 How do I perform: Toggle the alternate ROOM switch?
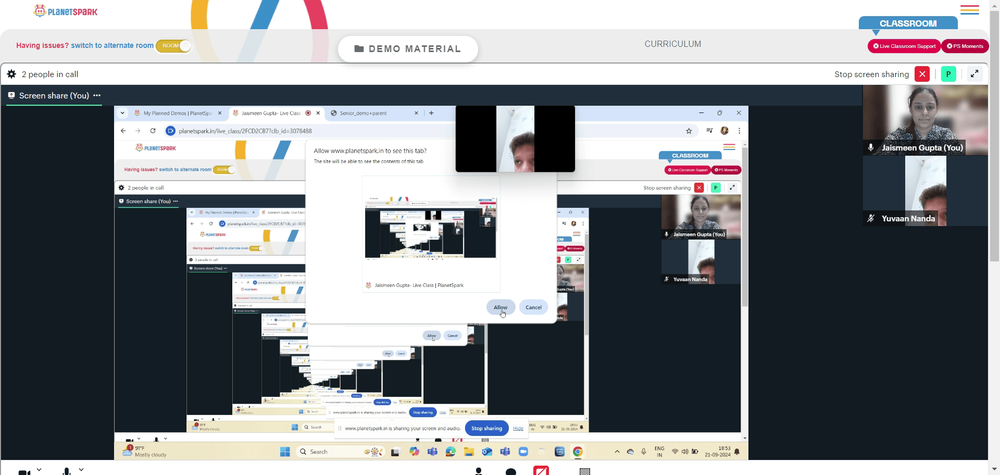(x=173, y=46)
